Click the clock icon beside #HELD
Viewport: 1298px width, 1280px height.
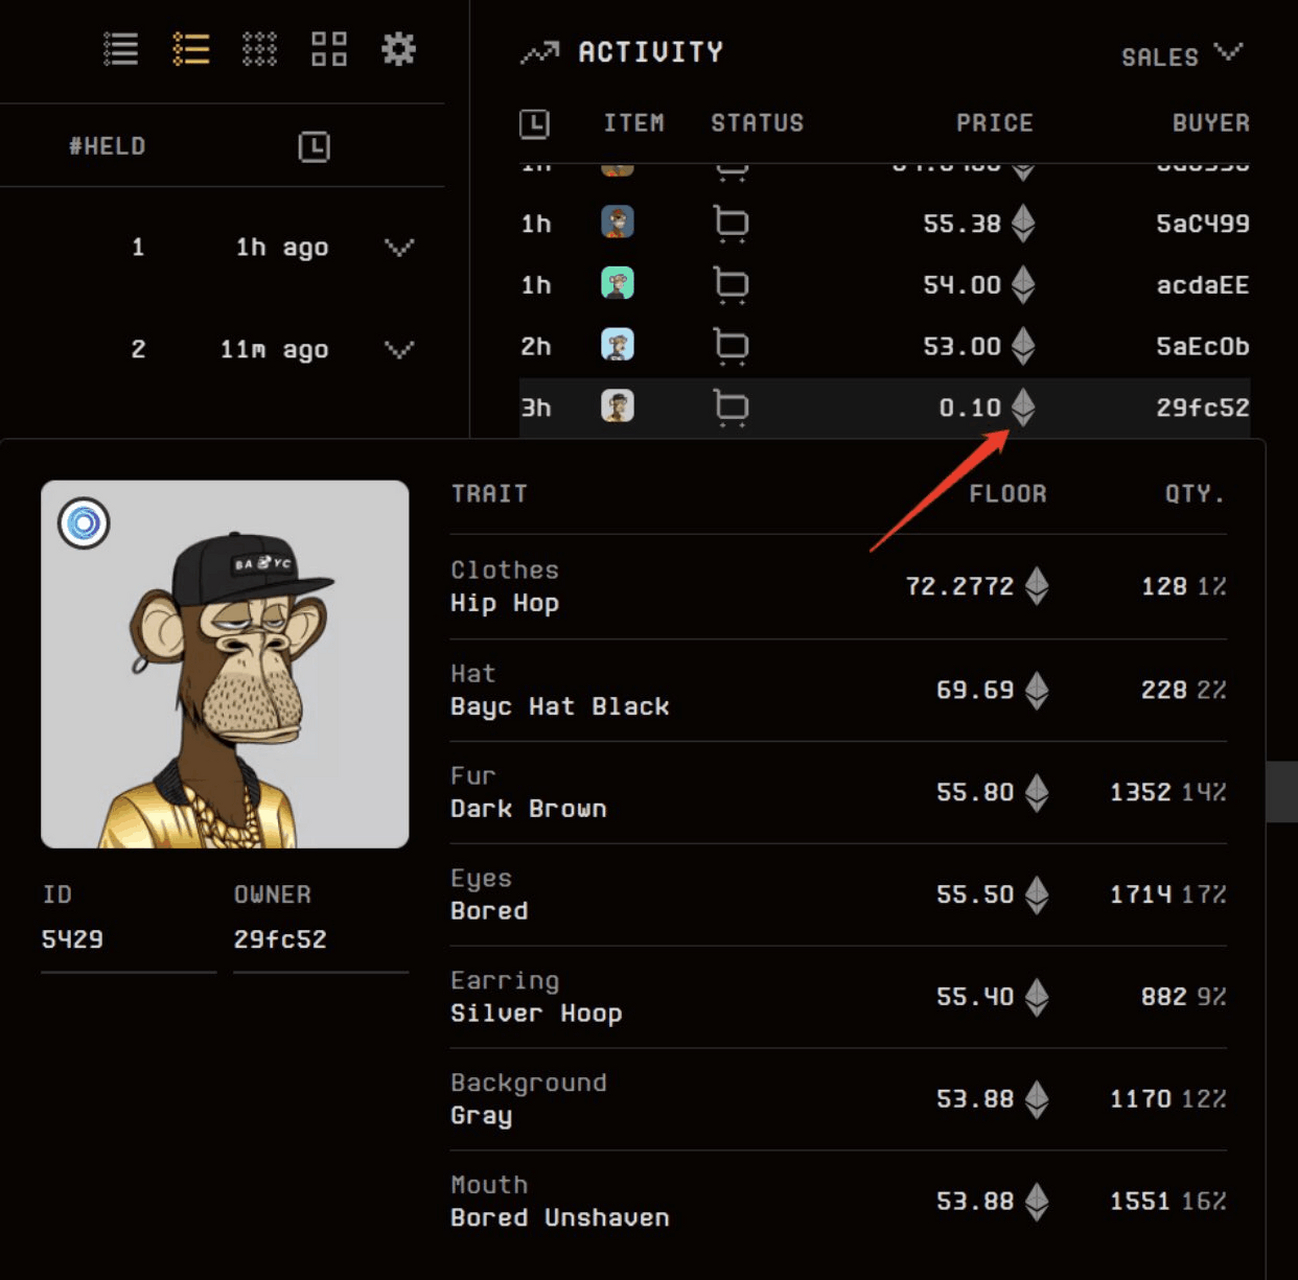[x=314, y=147]
